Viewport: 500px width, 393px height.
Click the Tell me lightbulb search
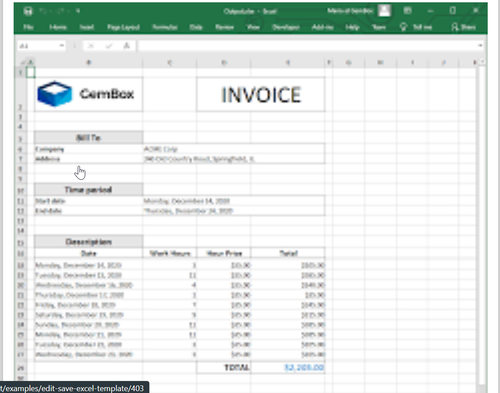[x=416, y=27]
